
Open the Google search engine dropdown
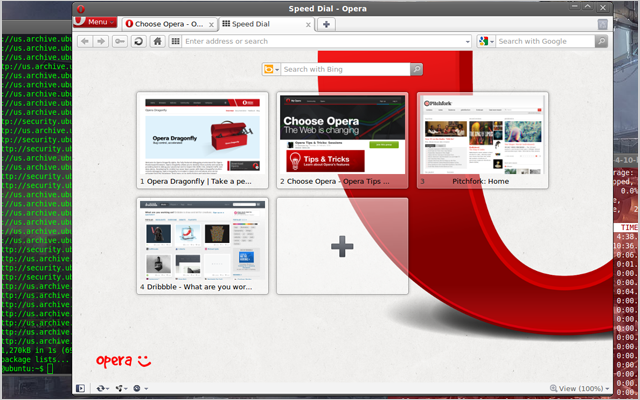486,41
